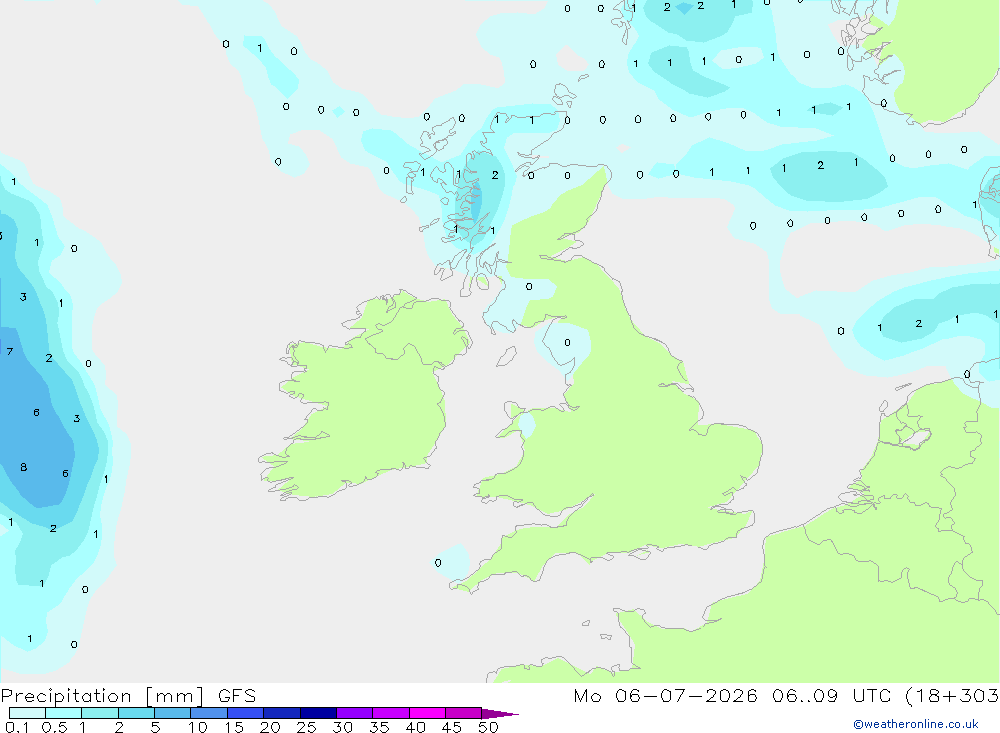Click the '30' legend scale label

point(343,727)
